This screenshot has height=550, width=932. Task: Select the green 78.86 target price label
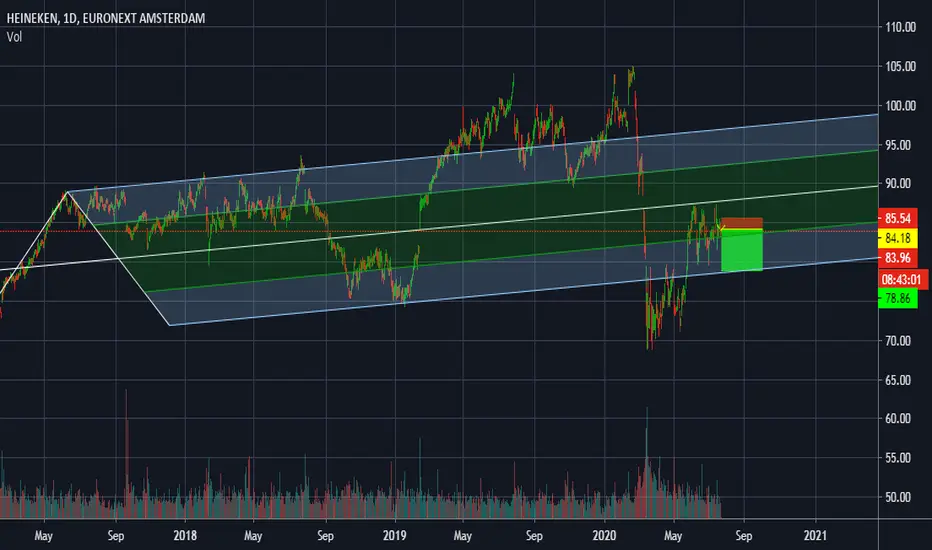(898, 298)
